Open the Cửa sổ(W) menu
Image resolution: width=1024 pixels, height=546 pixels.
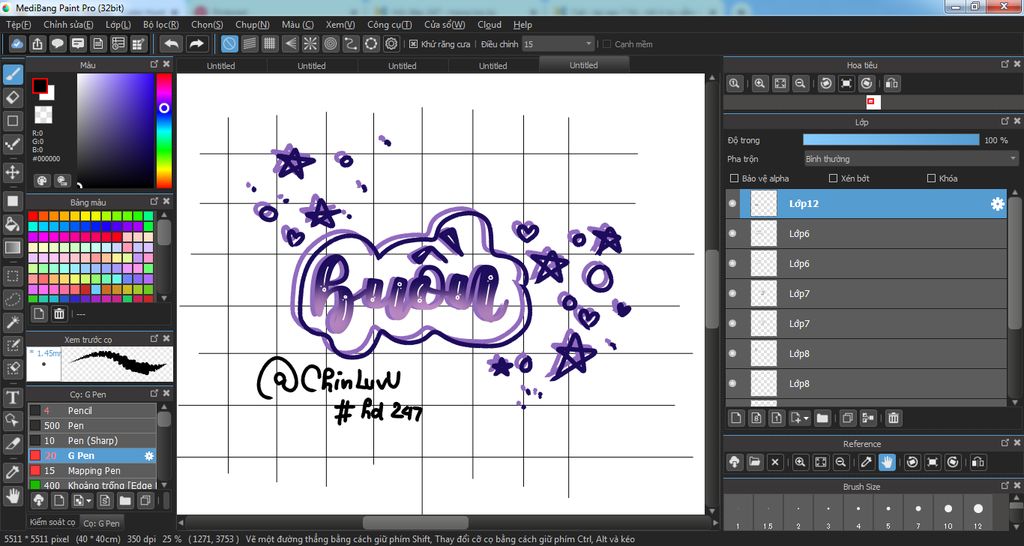[x=445, y=25]
